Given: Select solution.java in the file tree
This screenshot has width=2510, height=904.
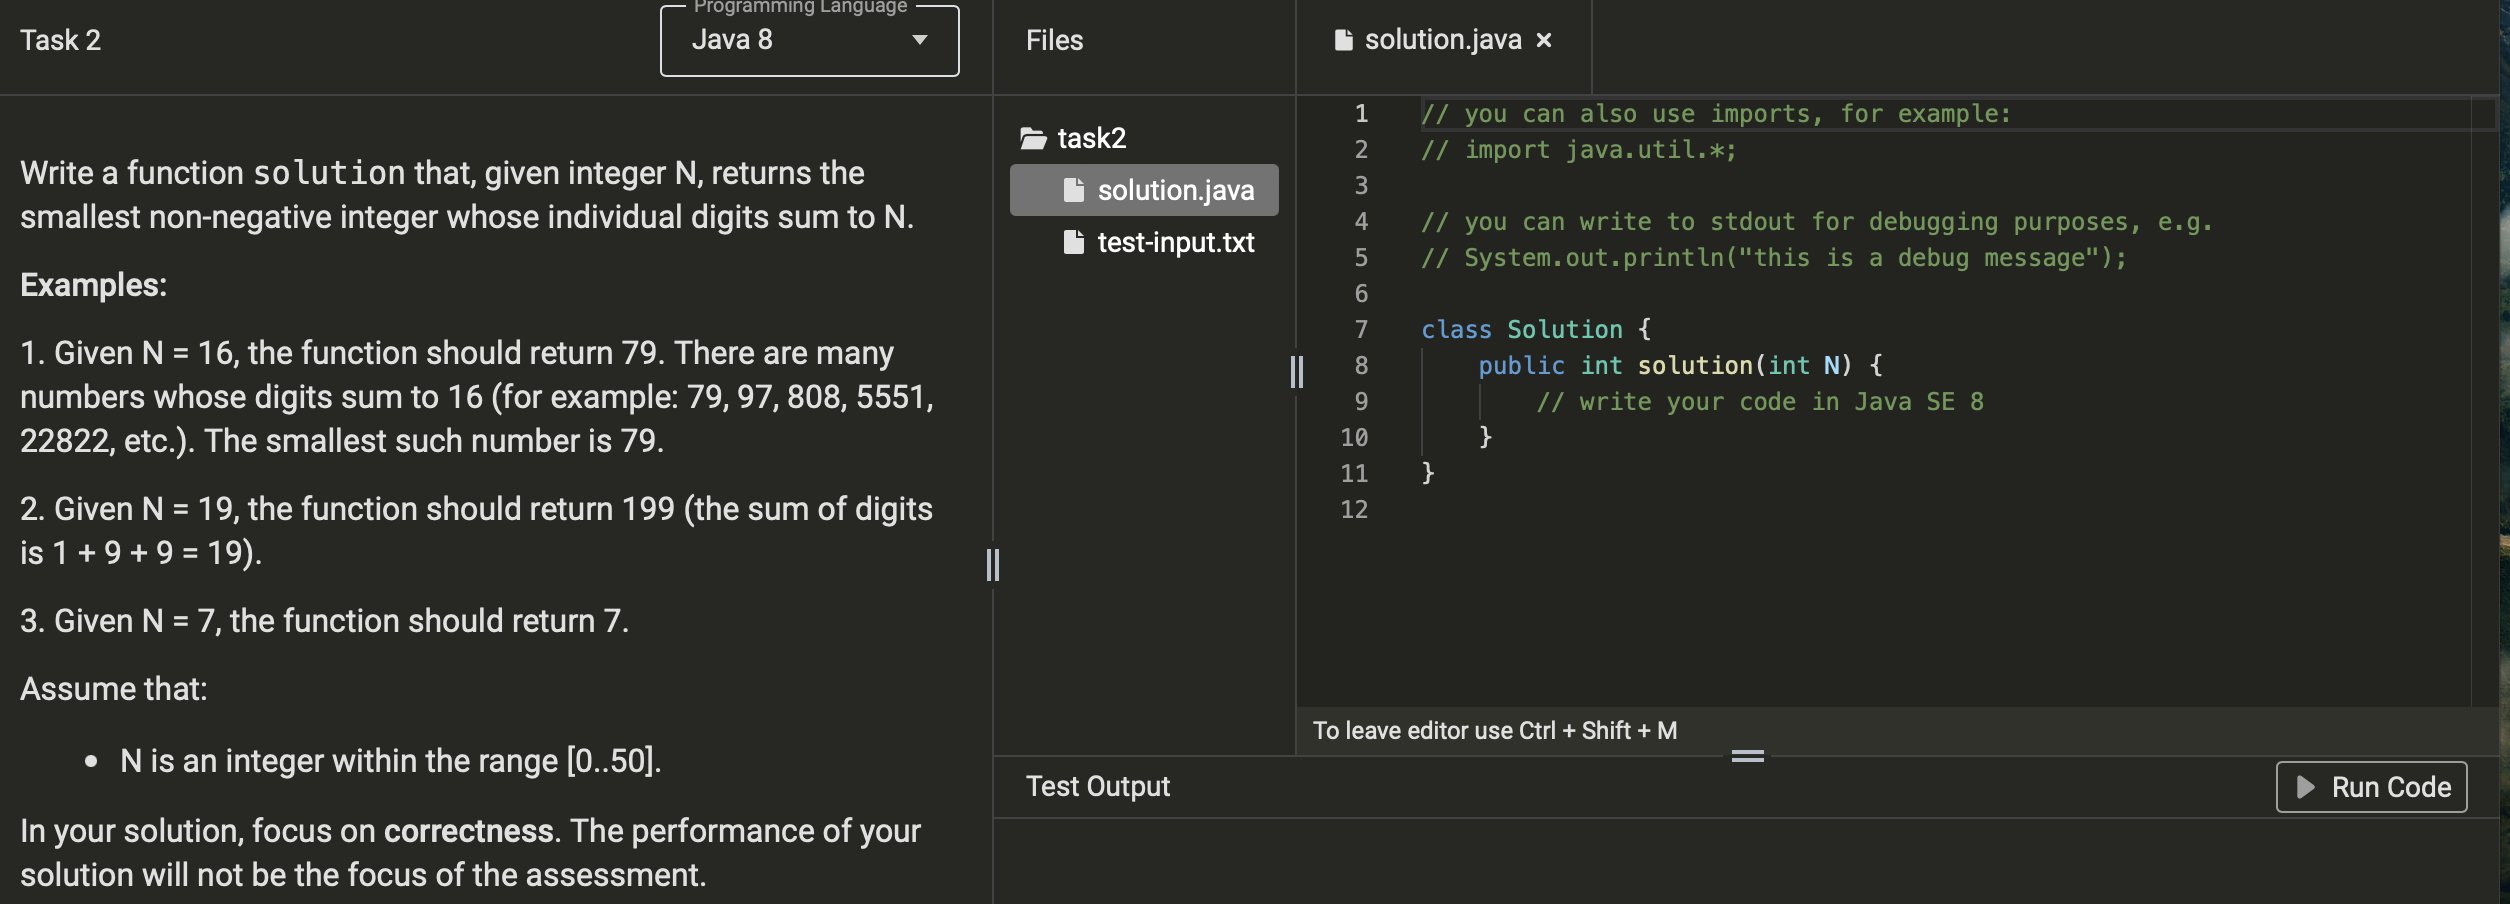Looking at the screenshot, I should 1144,190.
